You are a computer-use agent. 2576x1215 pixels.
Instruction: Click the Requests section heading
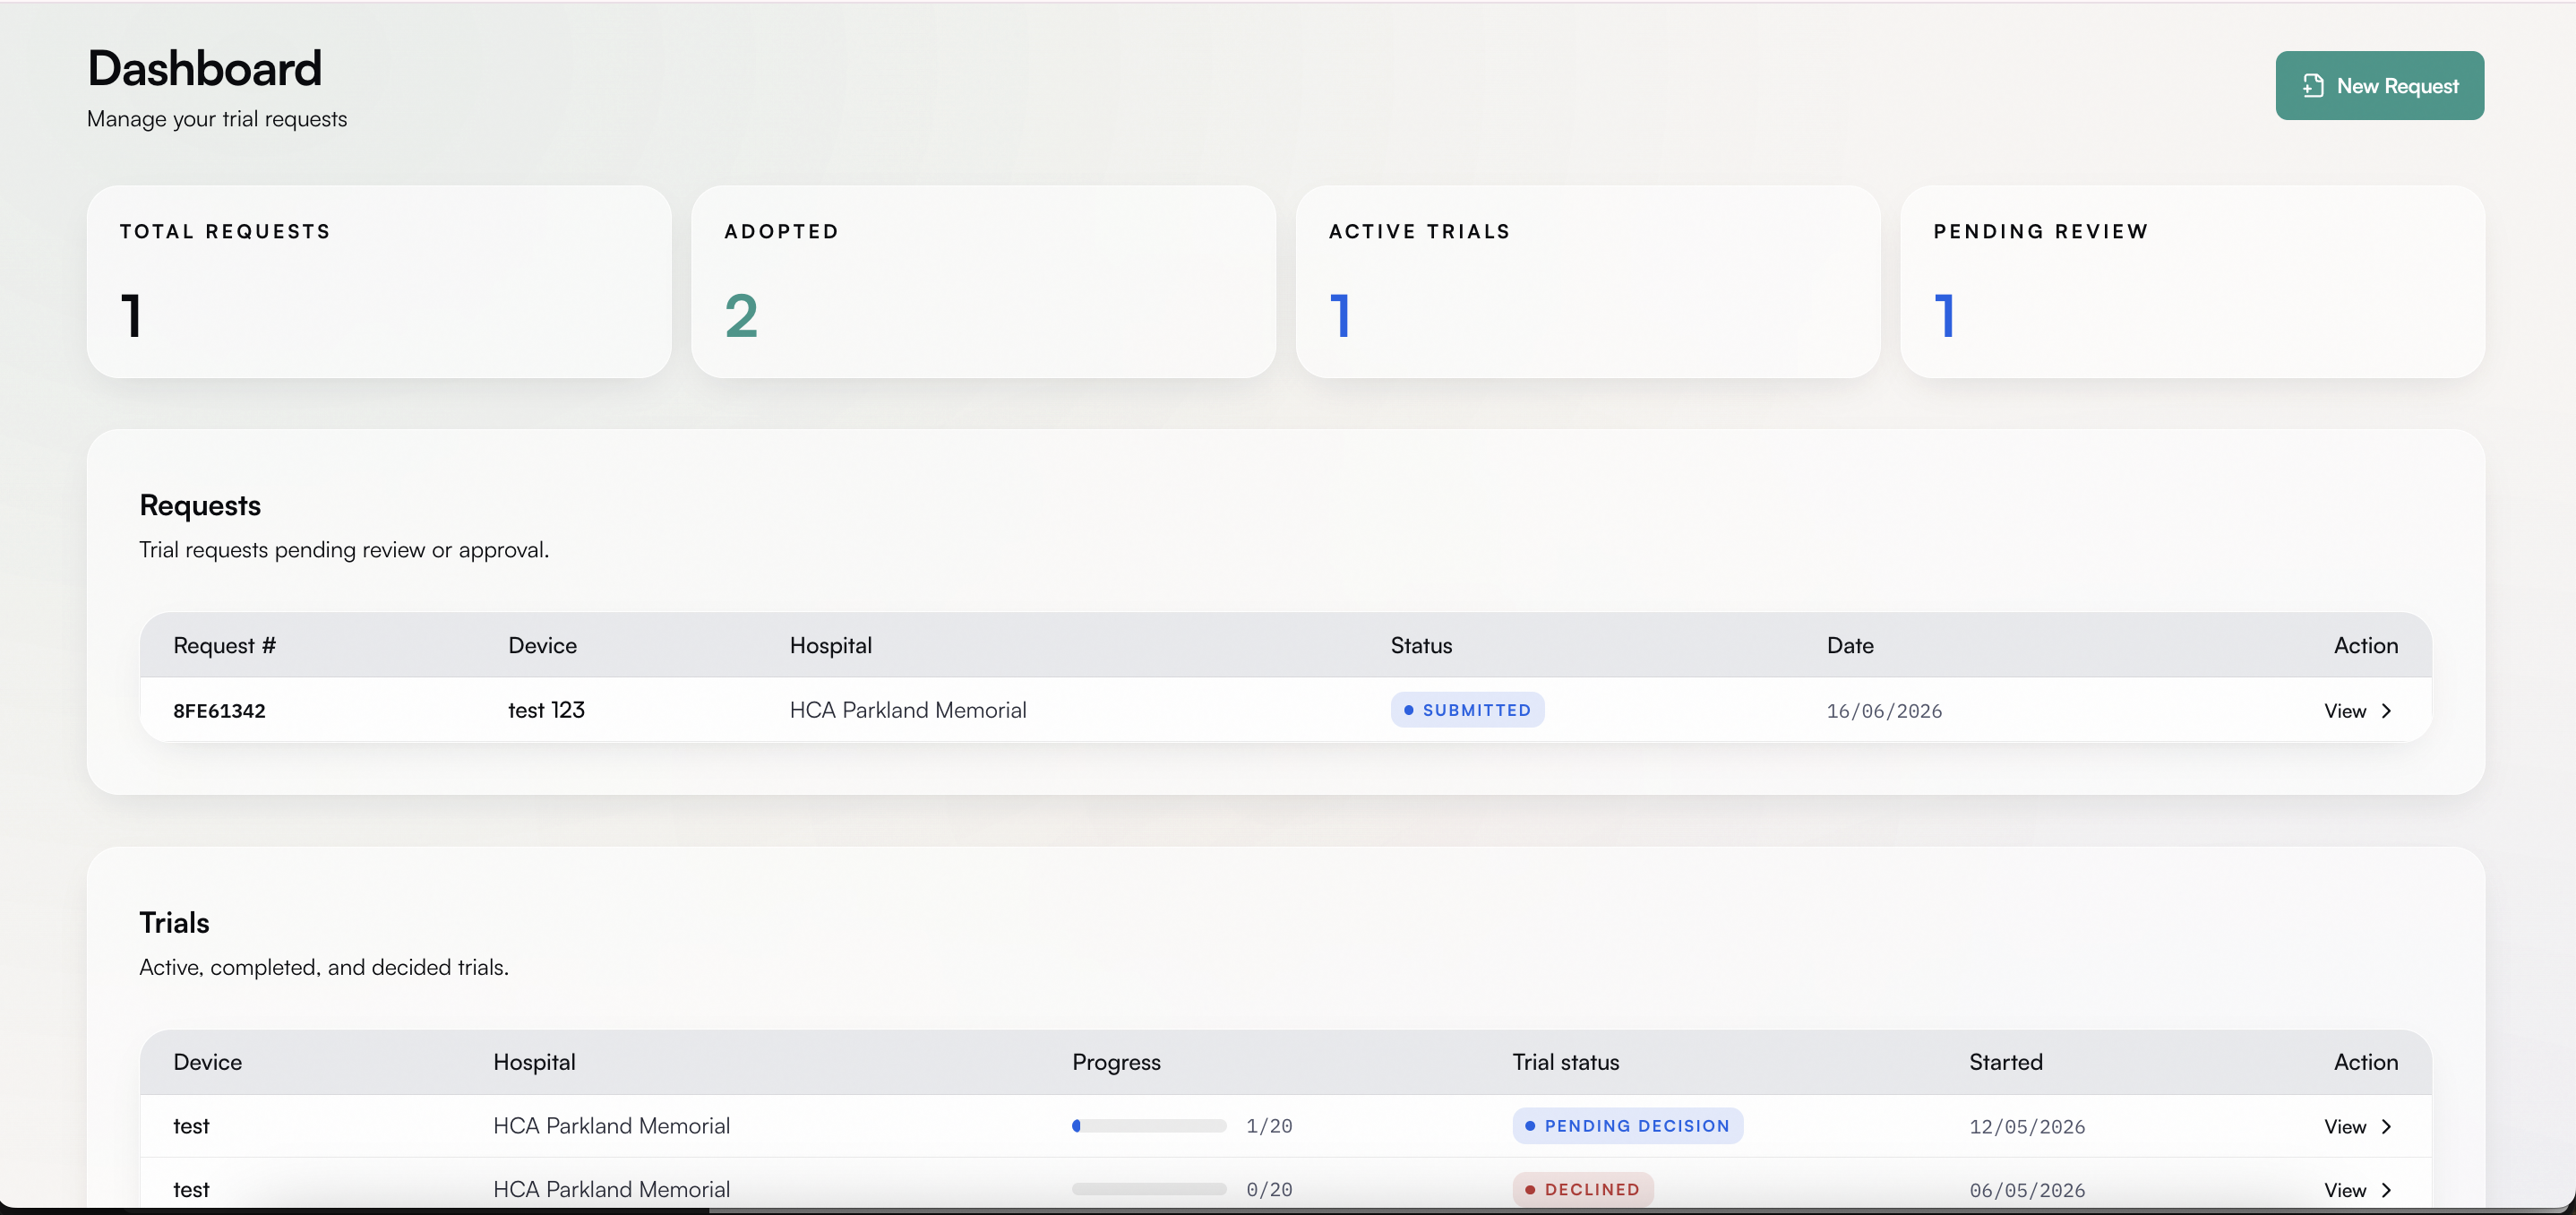point(200,506)
